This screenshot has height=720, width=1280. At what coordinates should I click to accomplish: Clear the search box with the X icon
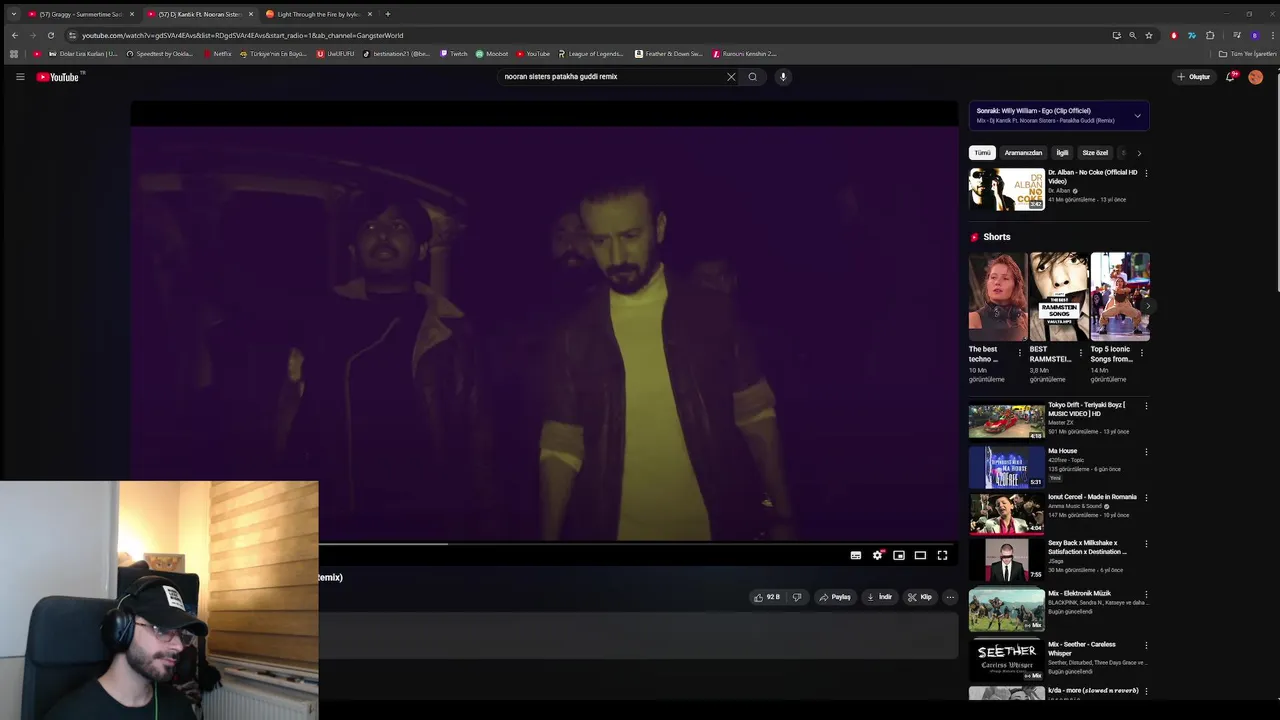click(731, 77)
